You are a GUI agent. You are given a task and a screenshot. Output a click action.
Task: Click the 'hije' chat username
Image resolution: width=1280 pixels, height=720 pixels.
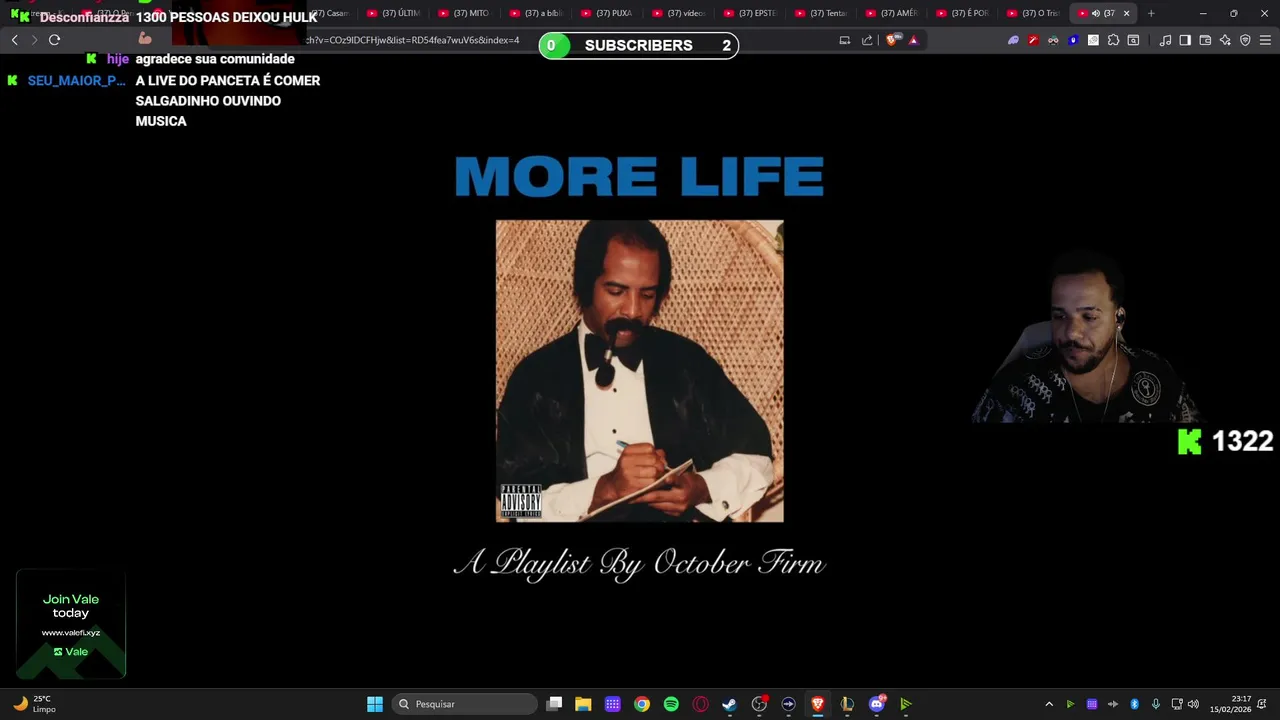coord(118,59)
